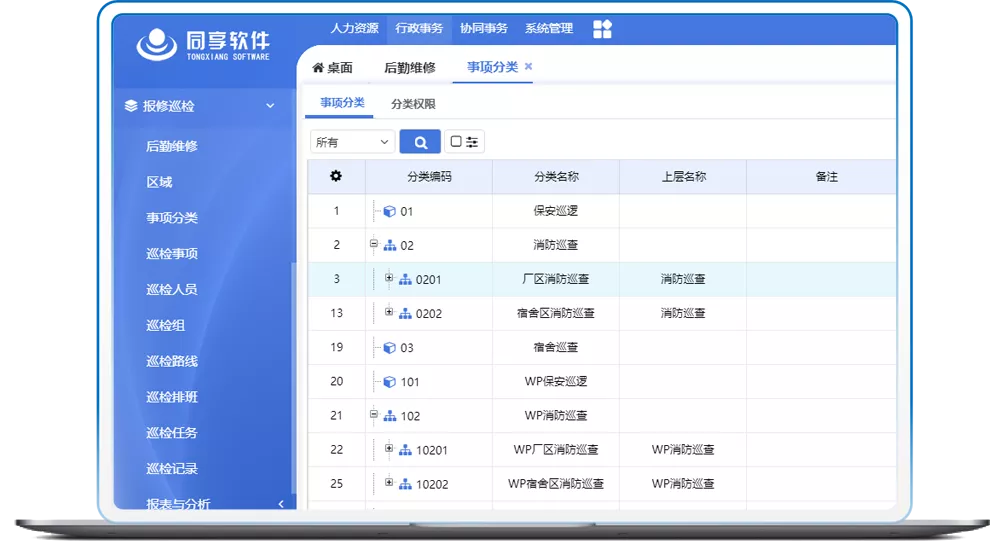Select the 事项分类 sub-tab
The height and width of the screenshot is (546, 1000).
click(342, 103)
